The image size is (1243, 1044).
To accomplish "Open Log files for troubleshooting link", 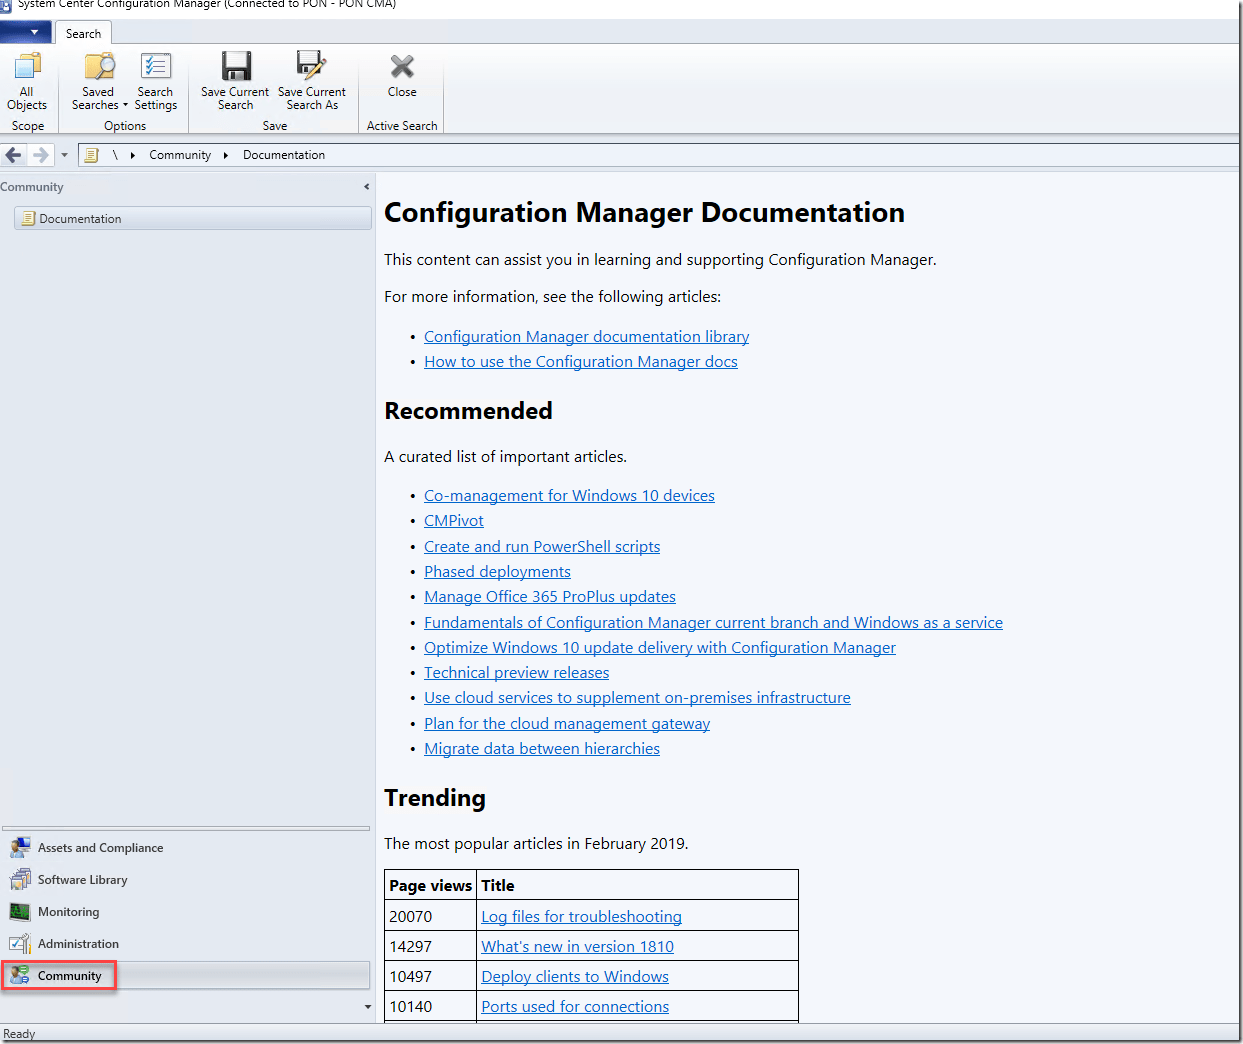I will click(x=581, y=917).
